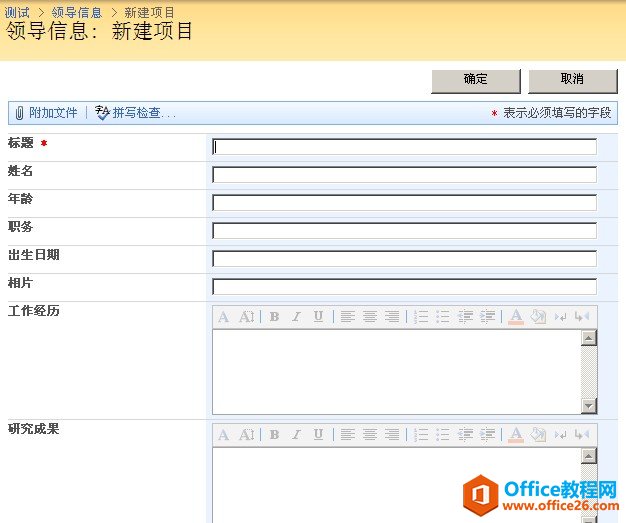
Task: Insert bulleted list in 工作经历 toolbar
Action: [443, 317]
